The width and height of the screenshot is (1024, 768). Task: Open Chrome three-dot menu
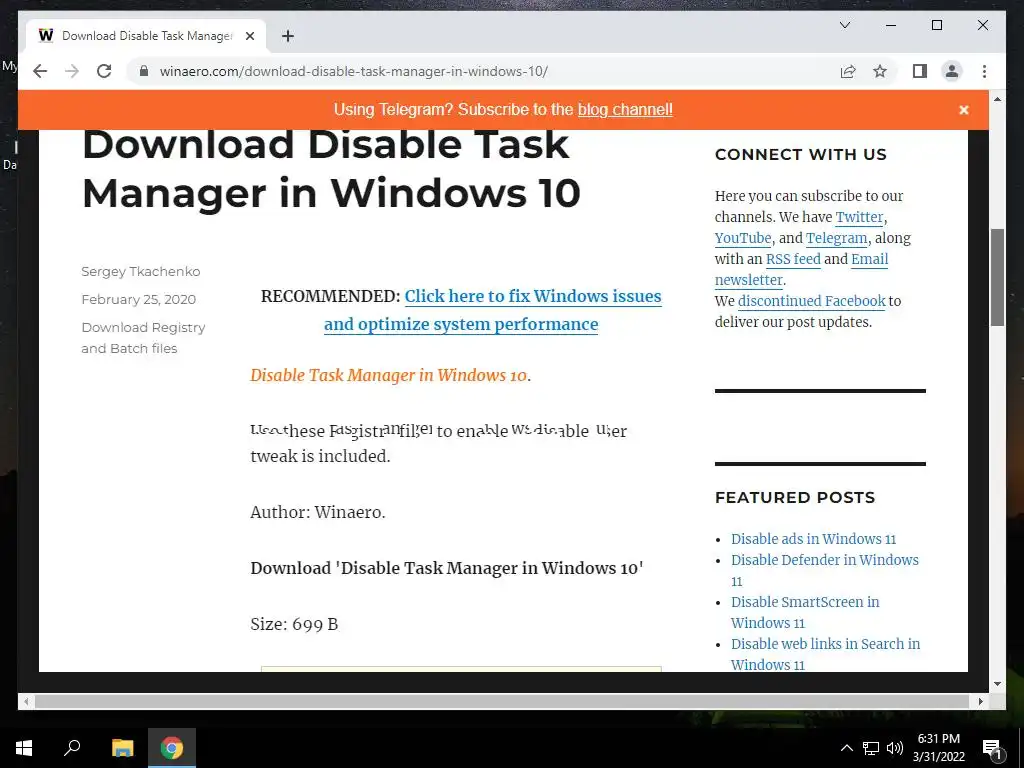[x=984, y=71]
